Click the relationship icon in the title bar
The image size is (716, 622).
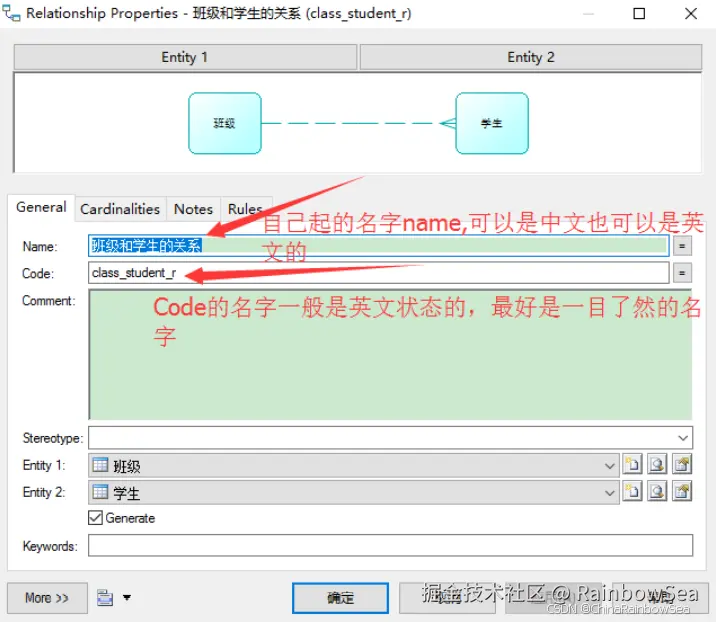(11, 13)
